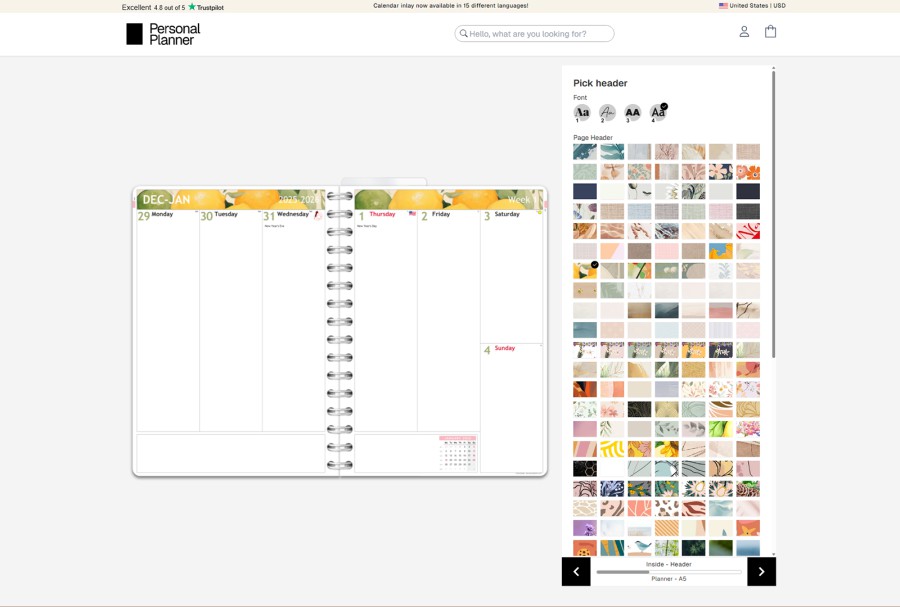Click the Inside - Header progress bar

(x=668, y=572)
